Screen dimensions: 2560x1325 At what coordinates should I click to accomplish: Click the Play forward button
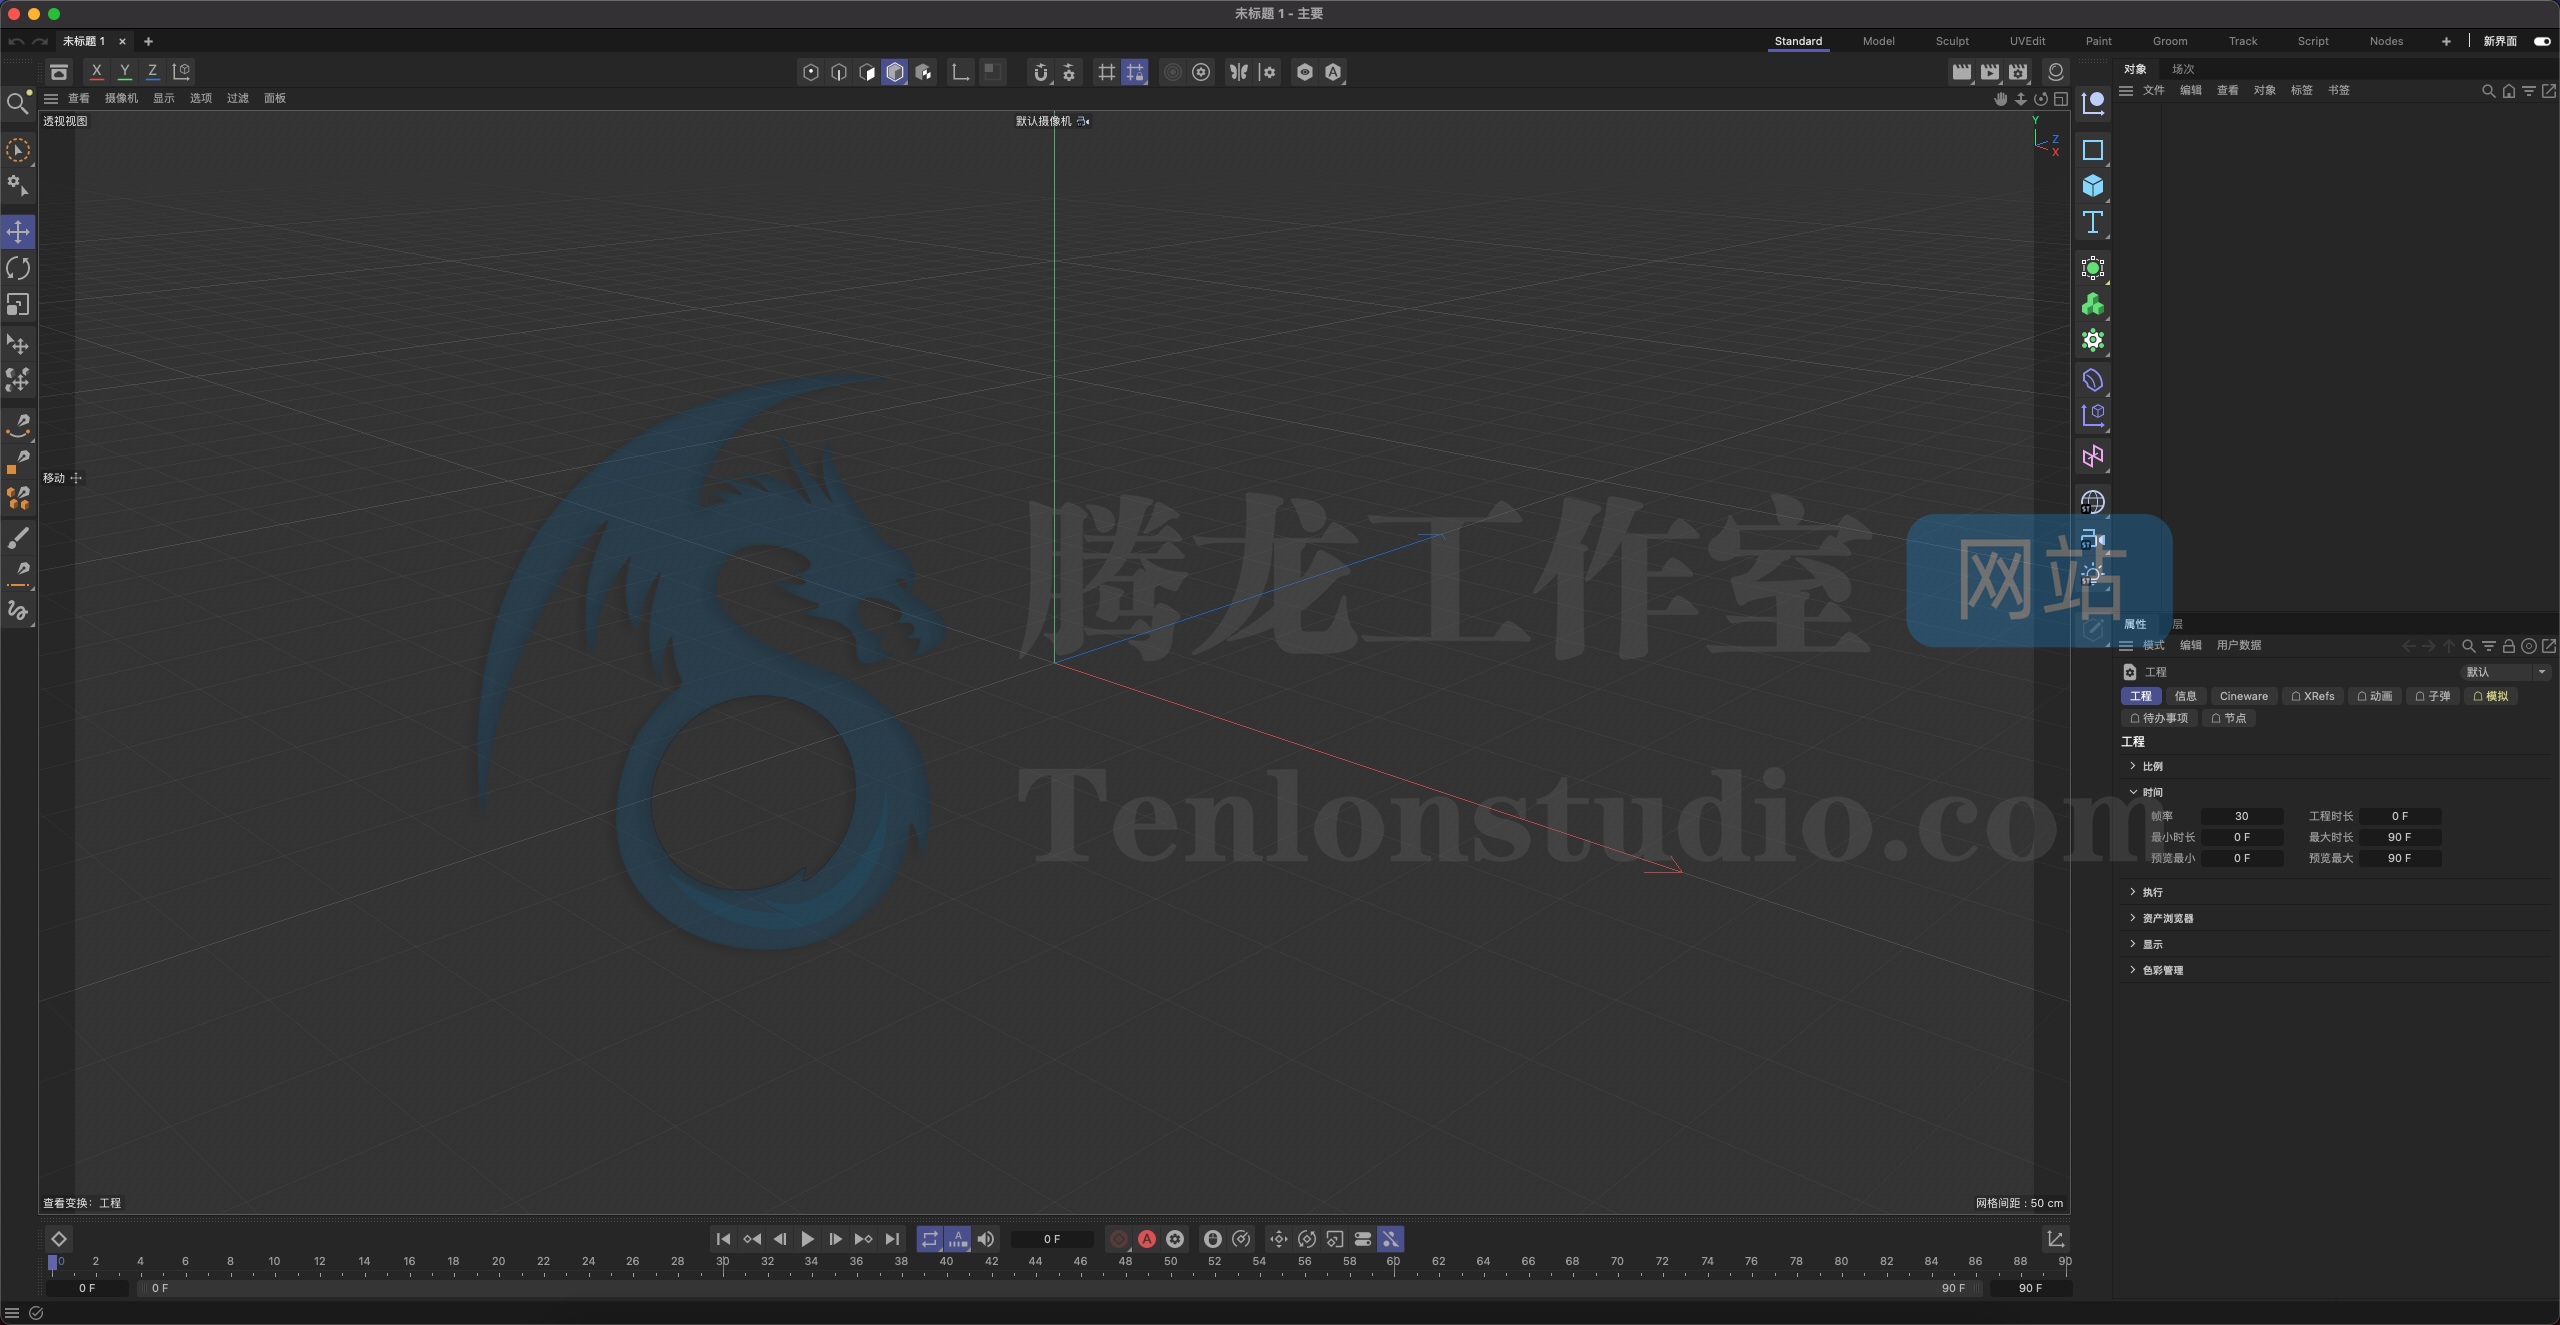[x=807, y=1239]
